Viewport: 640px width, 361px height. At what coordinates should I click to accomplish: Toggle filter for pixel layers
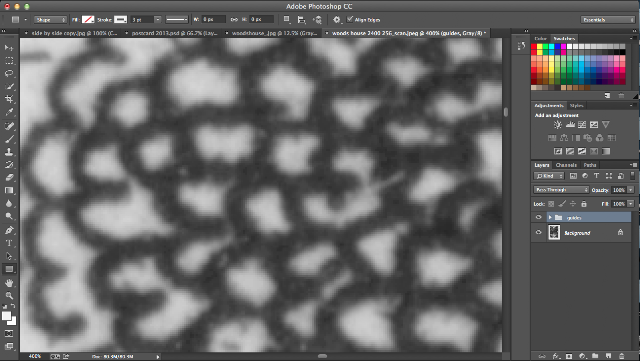click(573, 176)
